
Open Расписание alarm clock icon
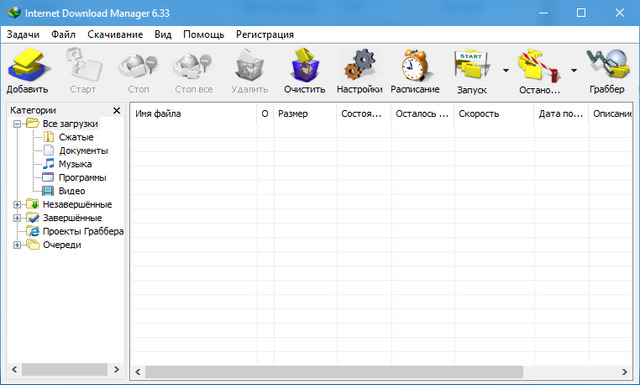click(415, 65)
